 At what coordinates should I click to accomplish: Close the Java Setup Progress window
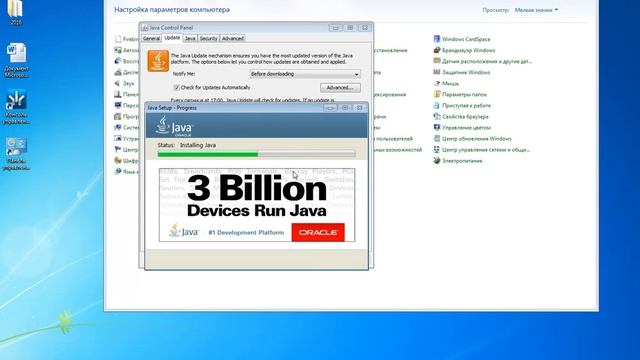[360, 108]
